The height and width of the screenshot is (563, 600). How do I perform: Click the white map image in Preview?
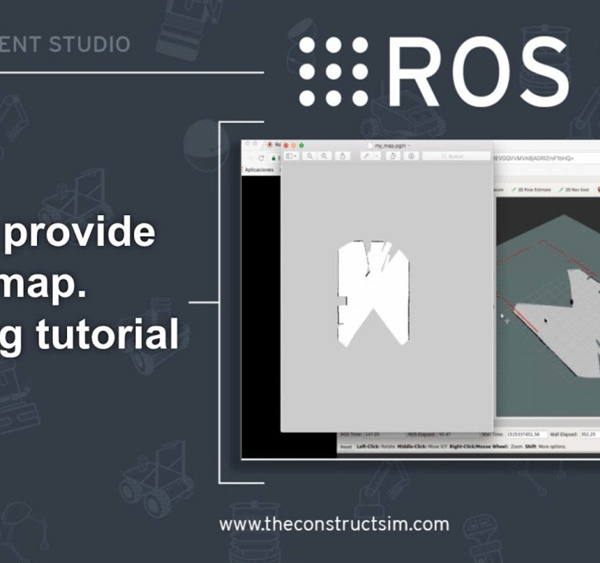click(374, 294)
